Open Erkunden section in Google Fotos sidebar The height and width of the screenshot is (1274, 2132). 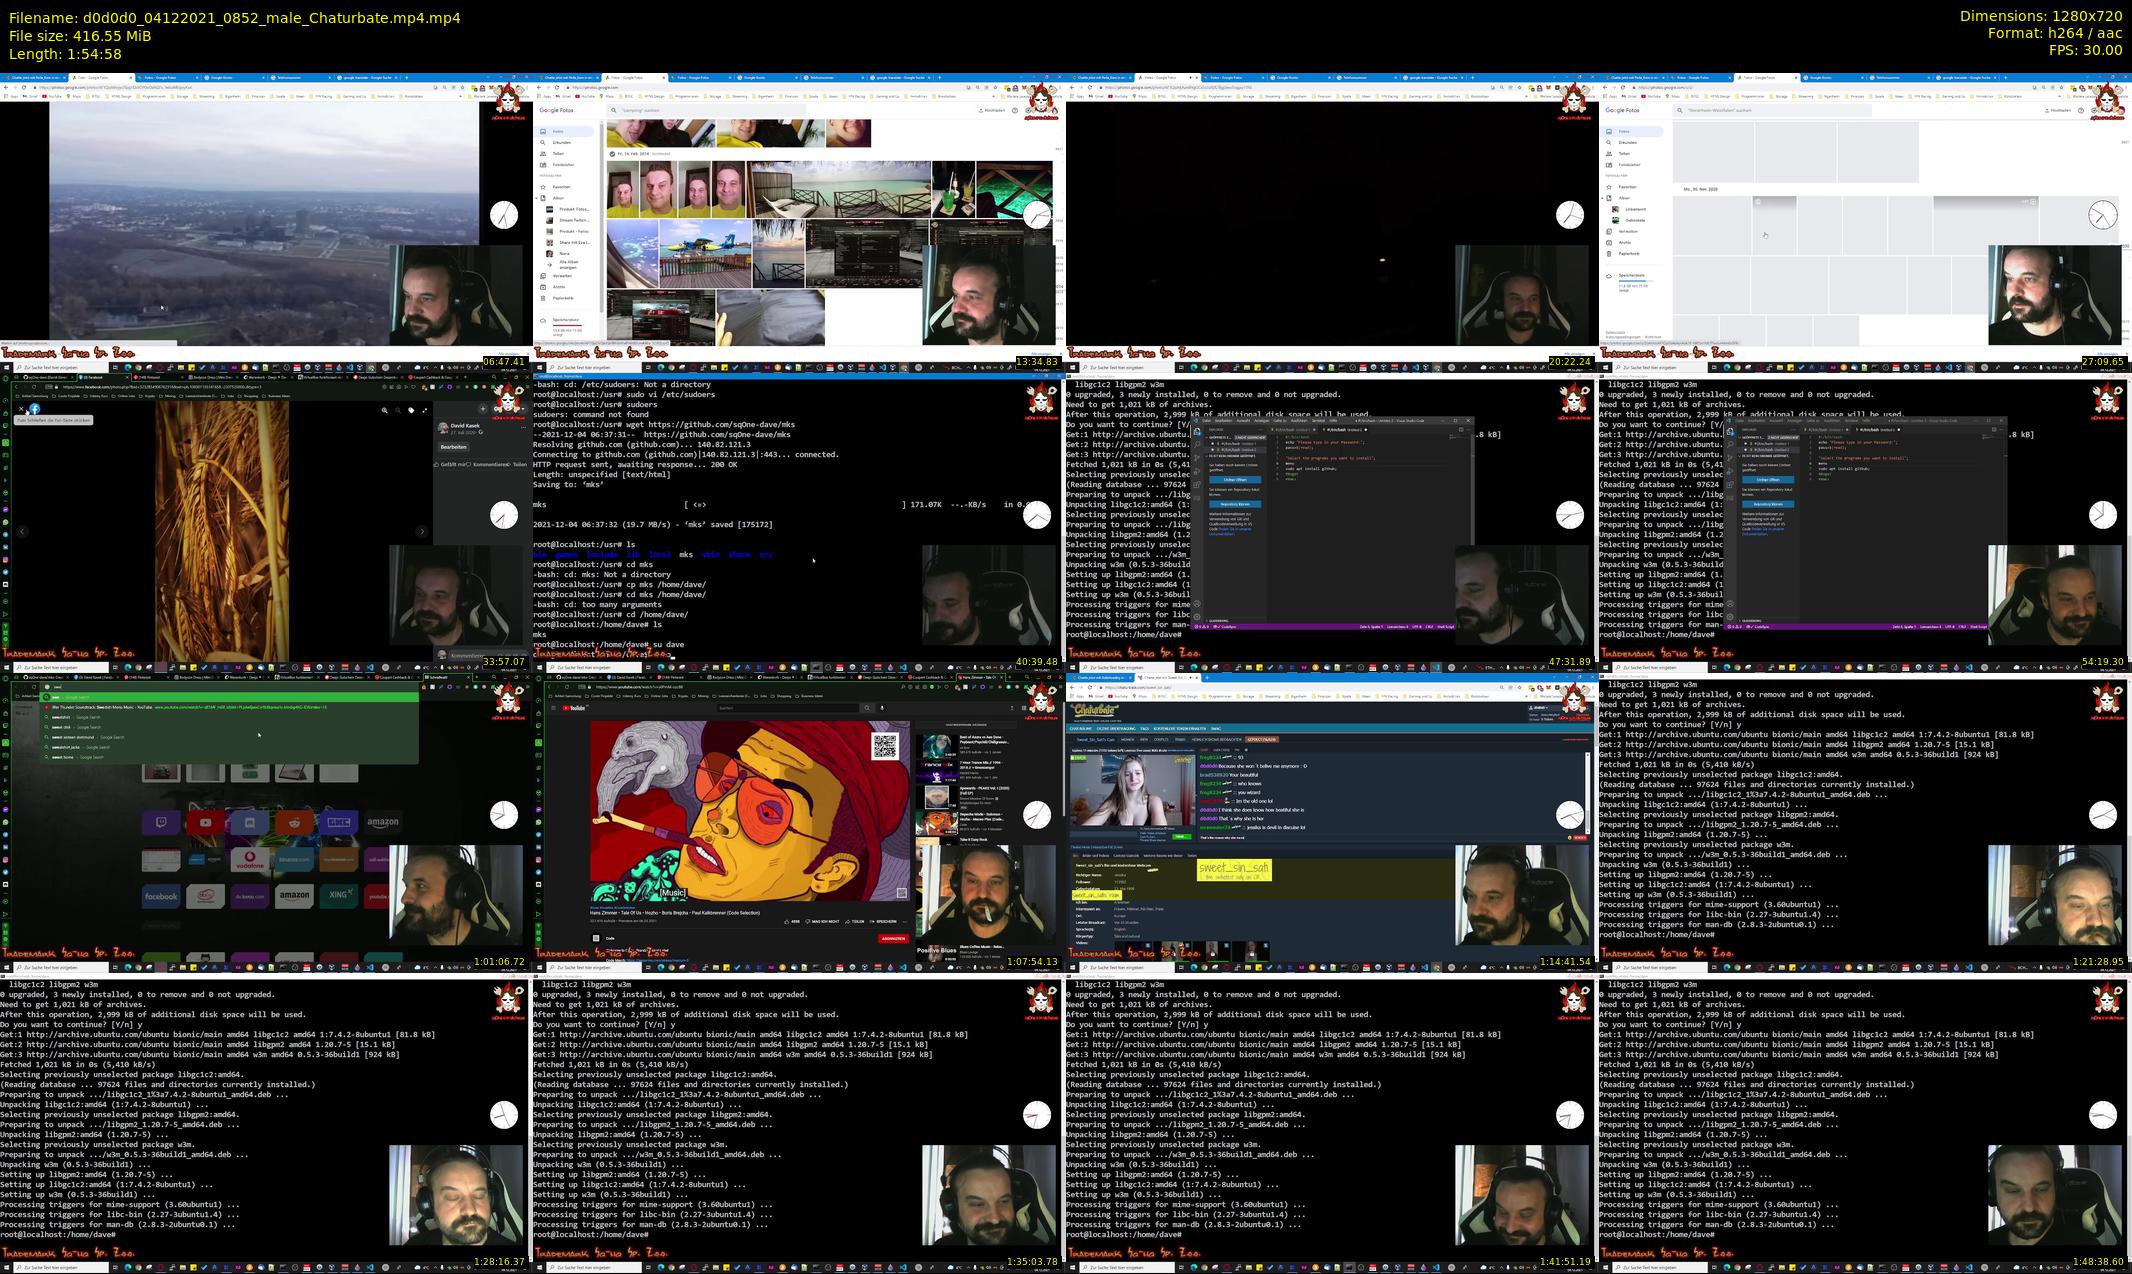coord(561,142)
